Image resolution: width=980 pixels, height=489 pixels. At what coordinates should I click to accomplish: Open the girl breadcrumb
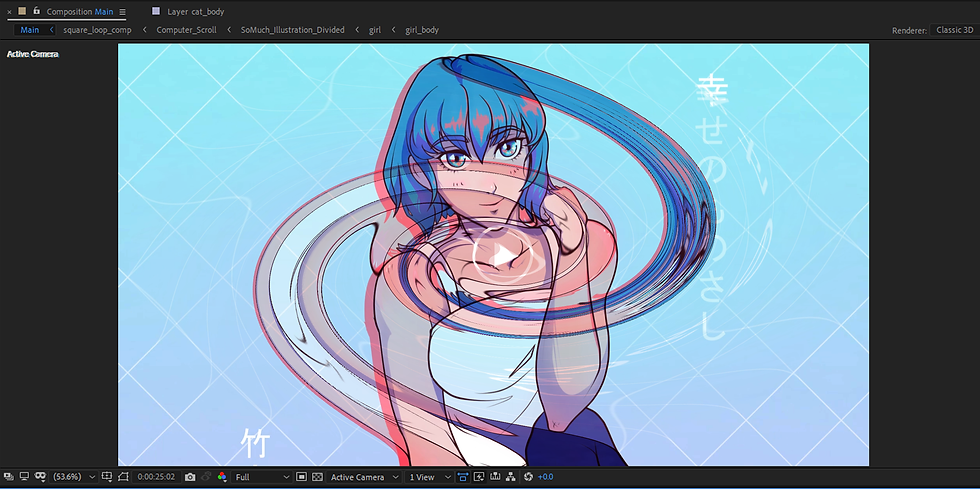(x=375, y=29)
